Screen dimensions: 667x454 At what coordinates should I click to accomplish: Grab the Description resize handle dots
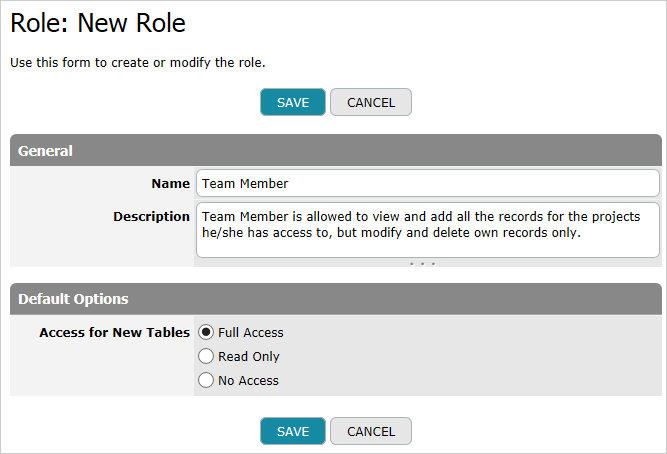(x=422, y=264)
